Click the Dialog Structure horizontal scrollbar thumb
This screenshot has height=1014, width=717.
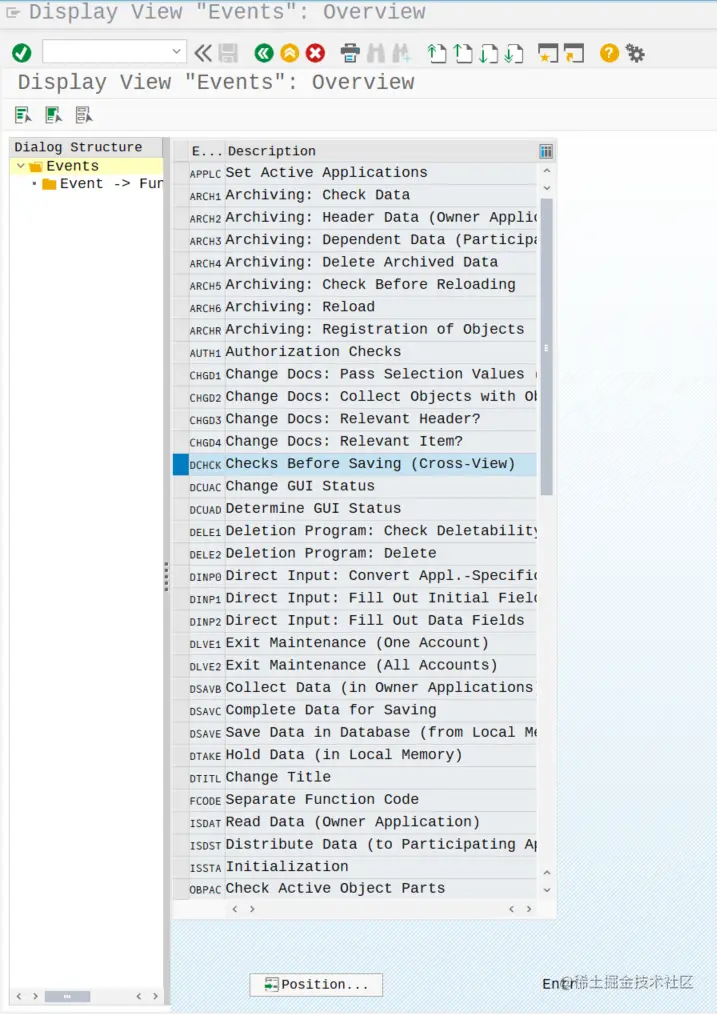point(67,997)
